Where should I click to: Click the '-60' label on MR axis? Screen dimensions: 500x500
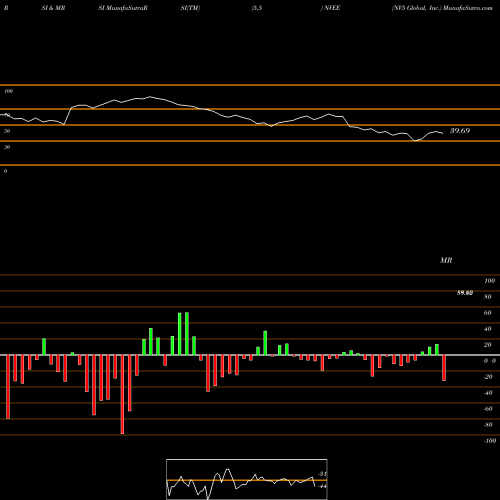point(488,409)
